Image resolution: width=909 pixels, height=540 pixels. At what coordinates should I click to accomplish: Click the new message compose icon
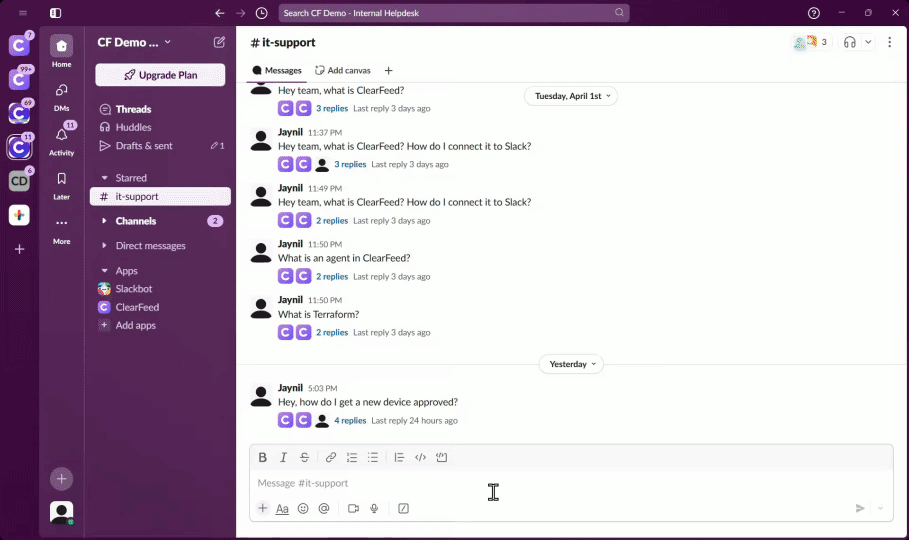click(219, 42)
